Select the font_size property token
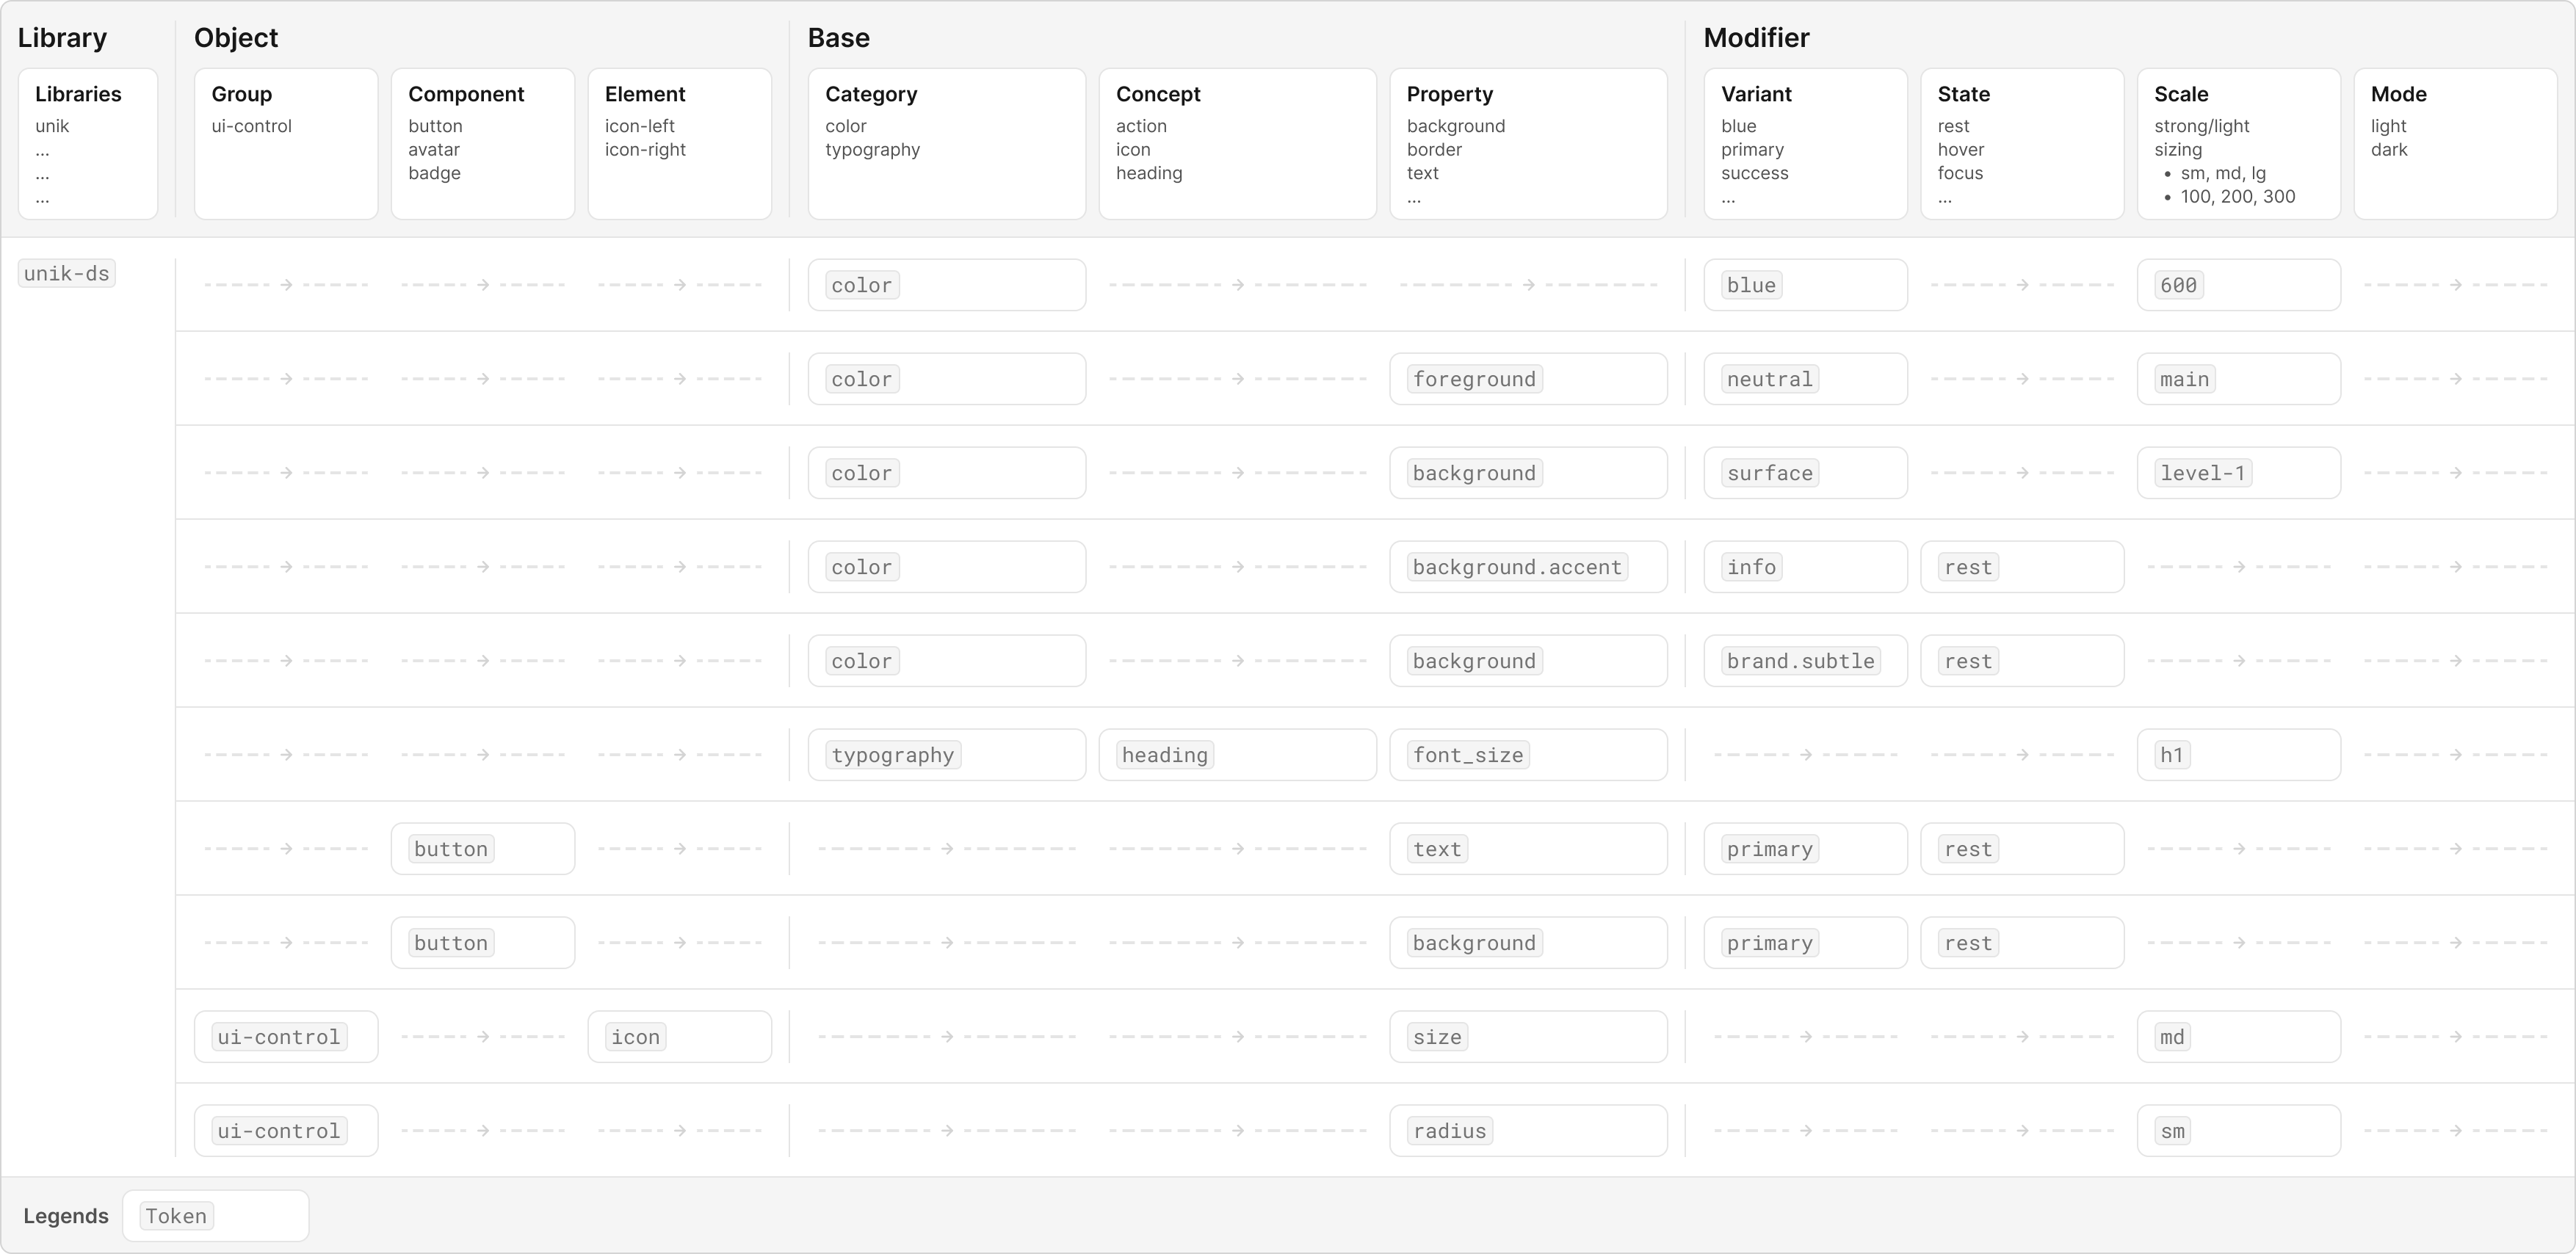The height and width of the screenshot is (1254, 2576). tap(1467, 755)
